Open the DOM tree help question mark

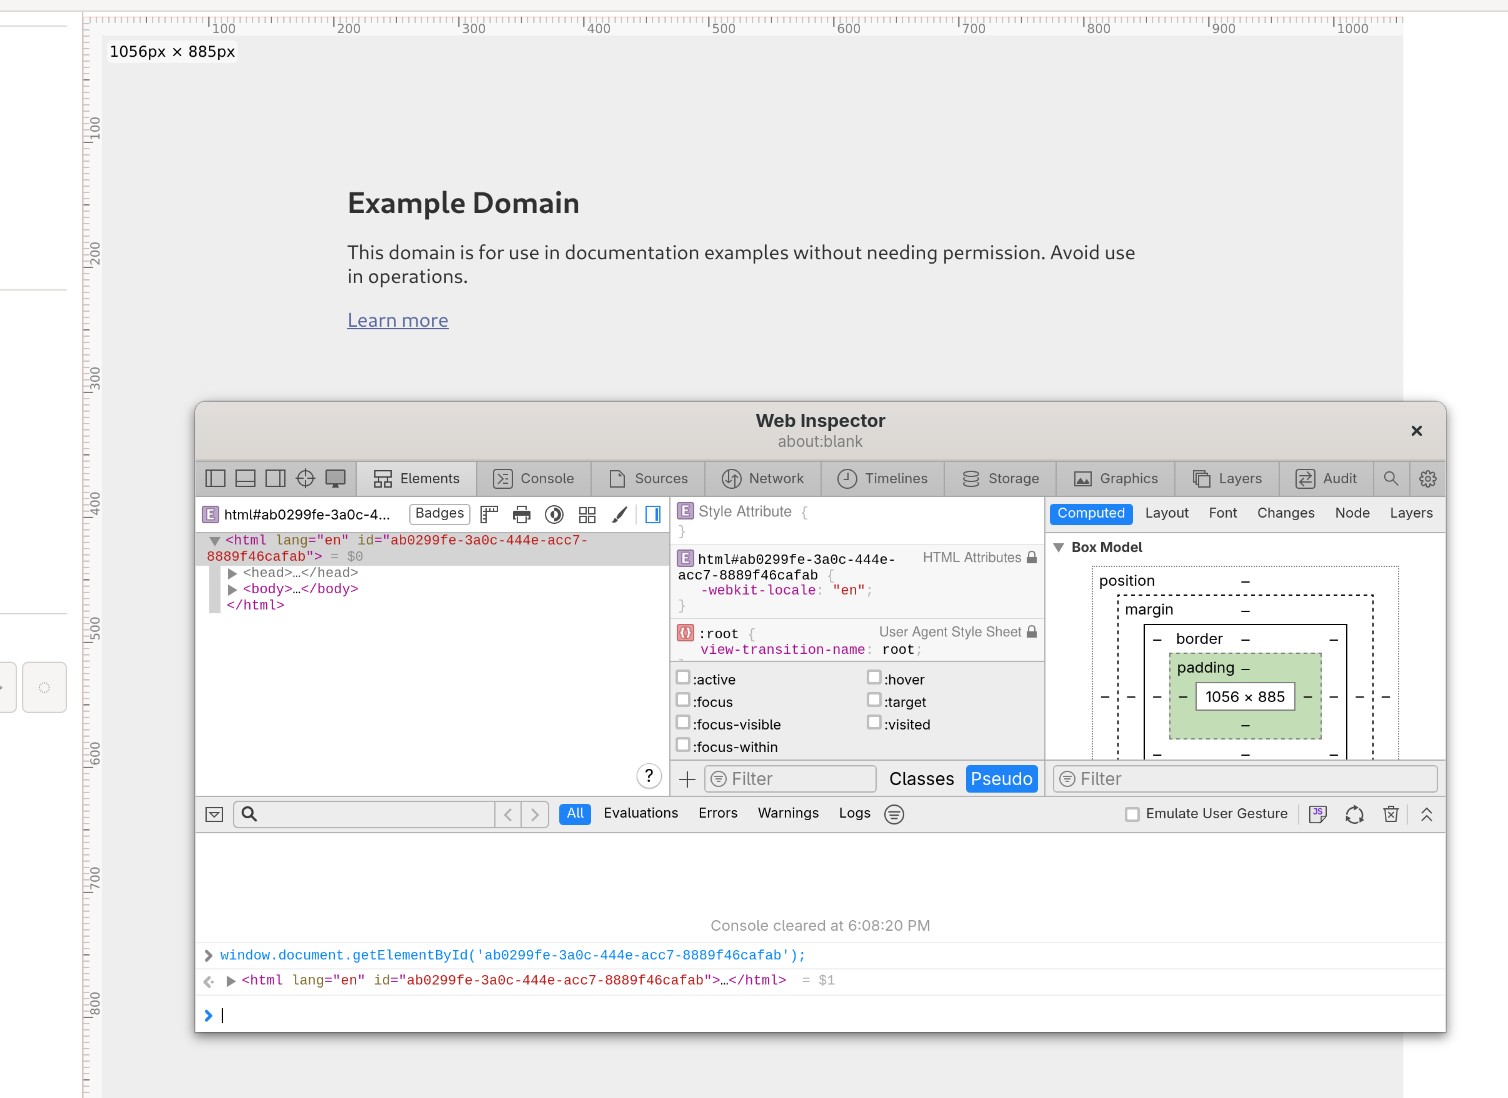[x=649, y=776]
